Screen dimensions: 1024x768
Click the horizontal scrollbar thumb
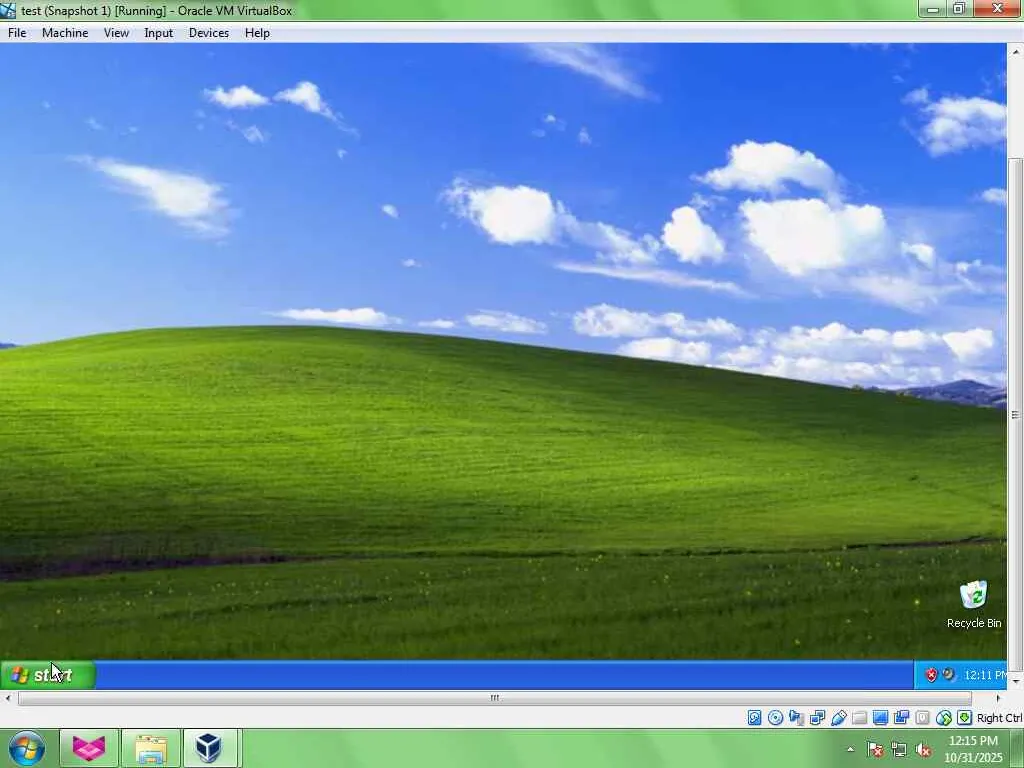494,698
